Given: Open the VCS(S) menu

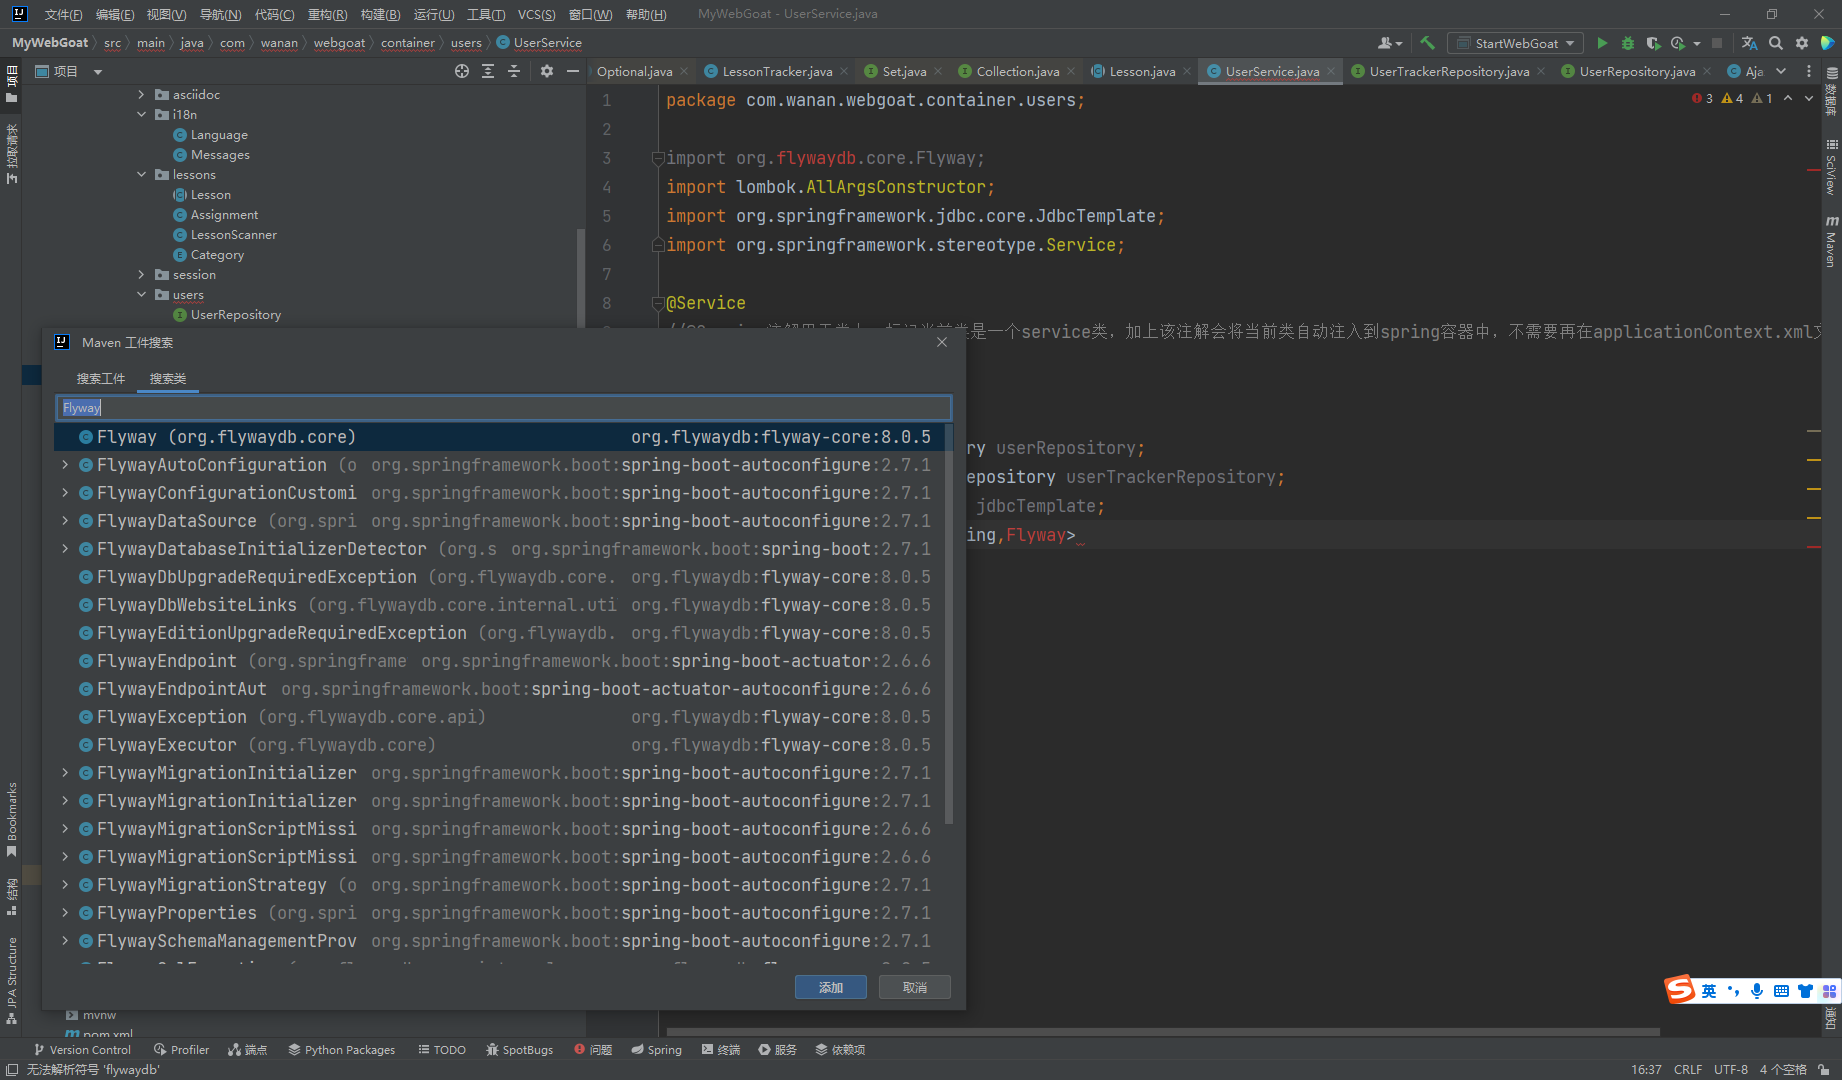Looking at the screenshot, I should click(x=536, y=14).
